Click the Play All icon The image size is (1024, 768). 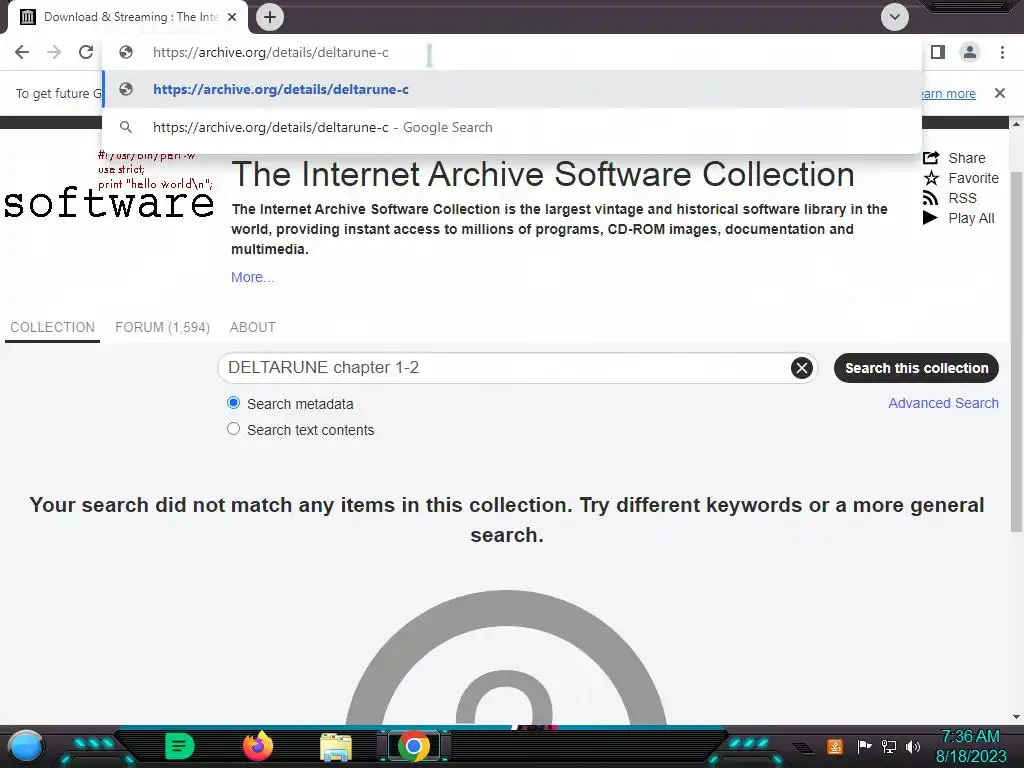[930, 218]
